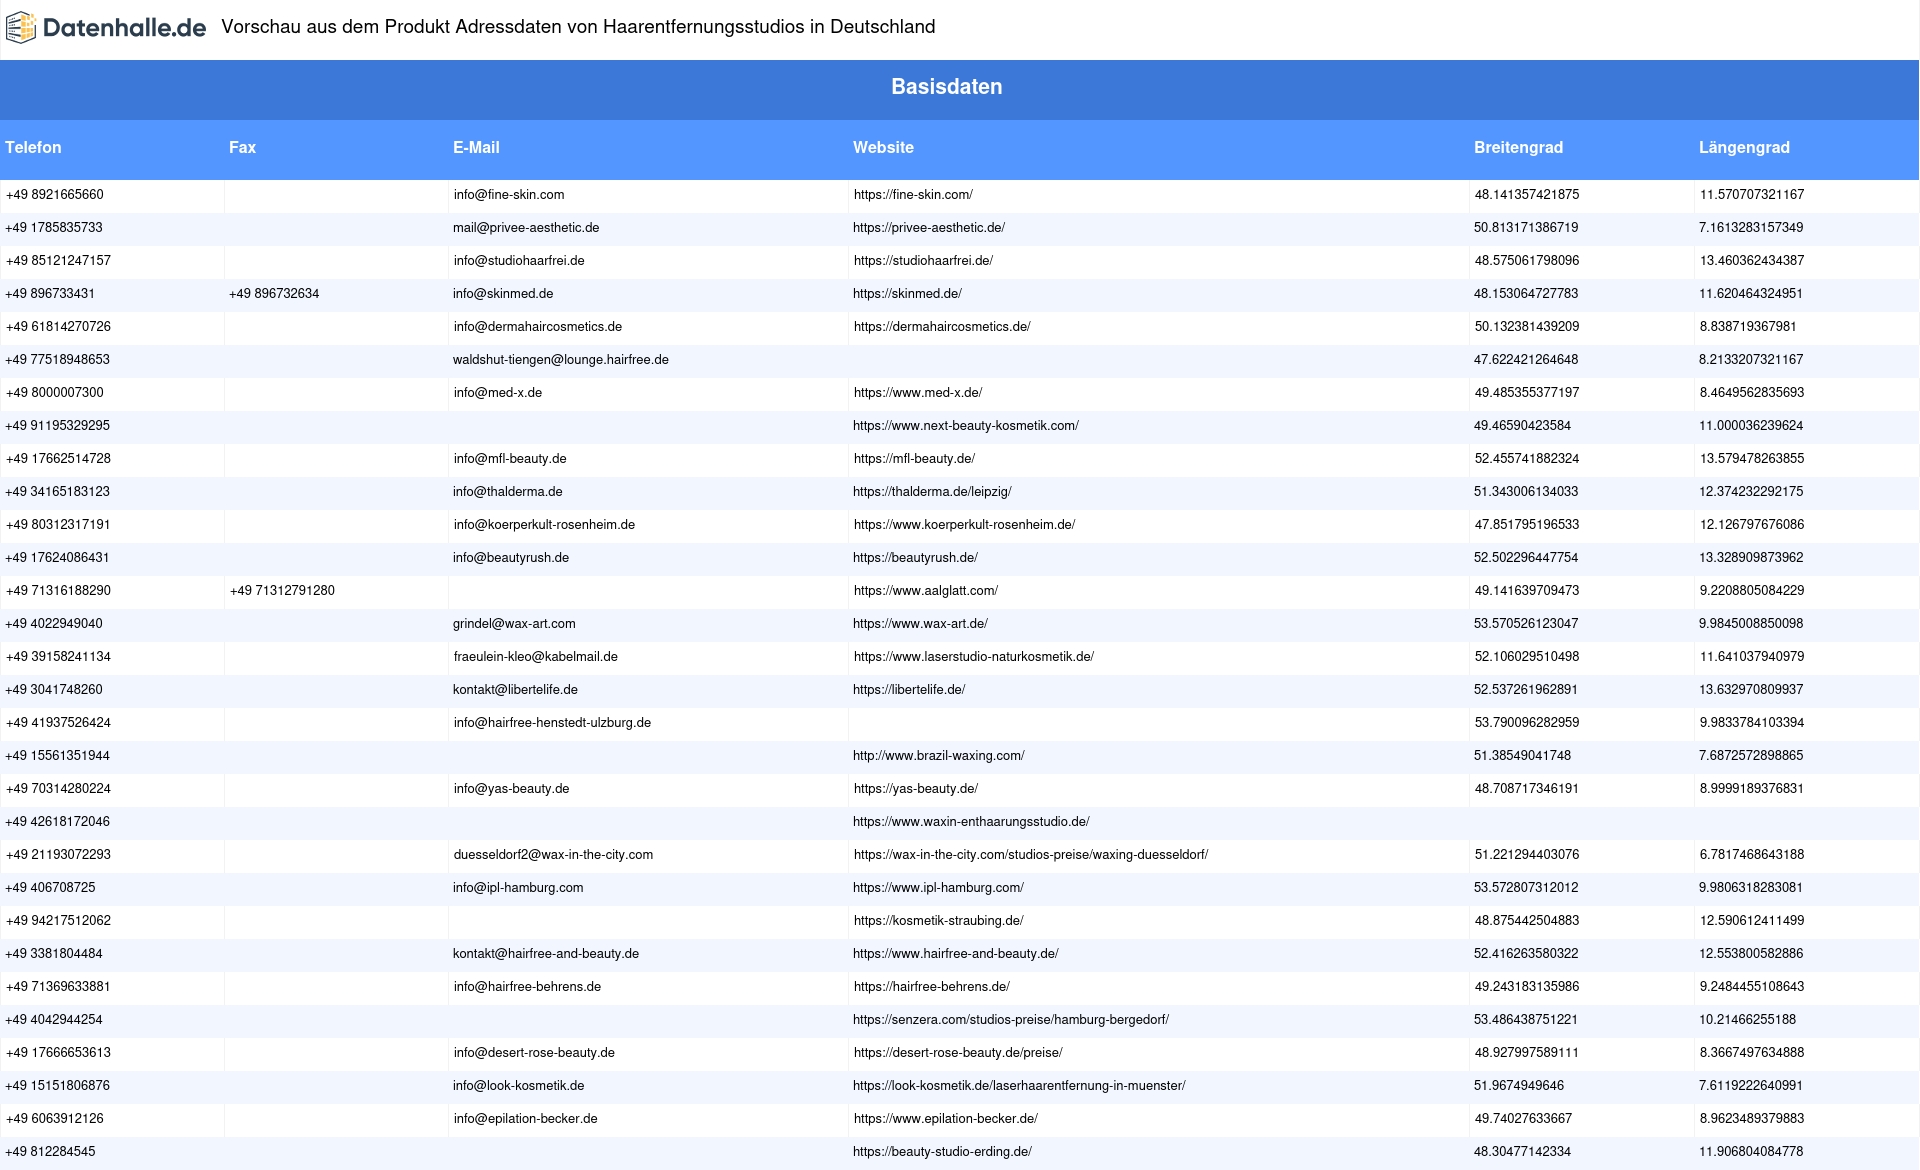
Task: Select email waldshut-tiengen@lounge.hairfree.de
Action: point(561,360)
